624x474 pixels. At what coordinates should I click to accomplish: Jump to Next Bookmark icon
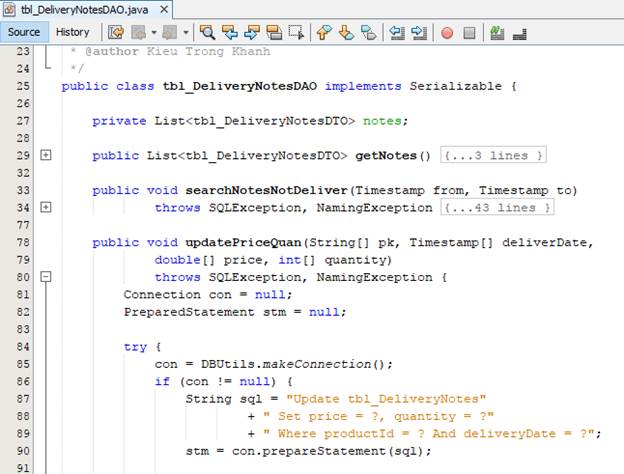point(346,32)
